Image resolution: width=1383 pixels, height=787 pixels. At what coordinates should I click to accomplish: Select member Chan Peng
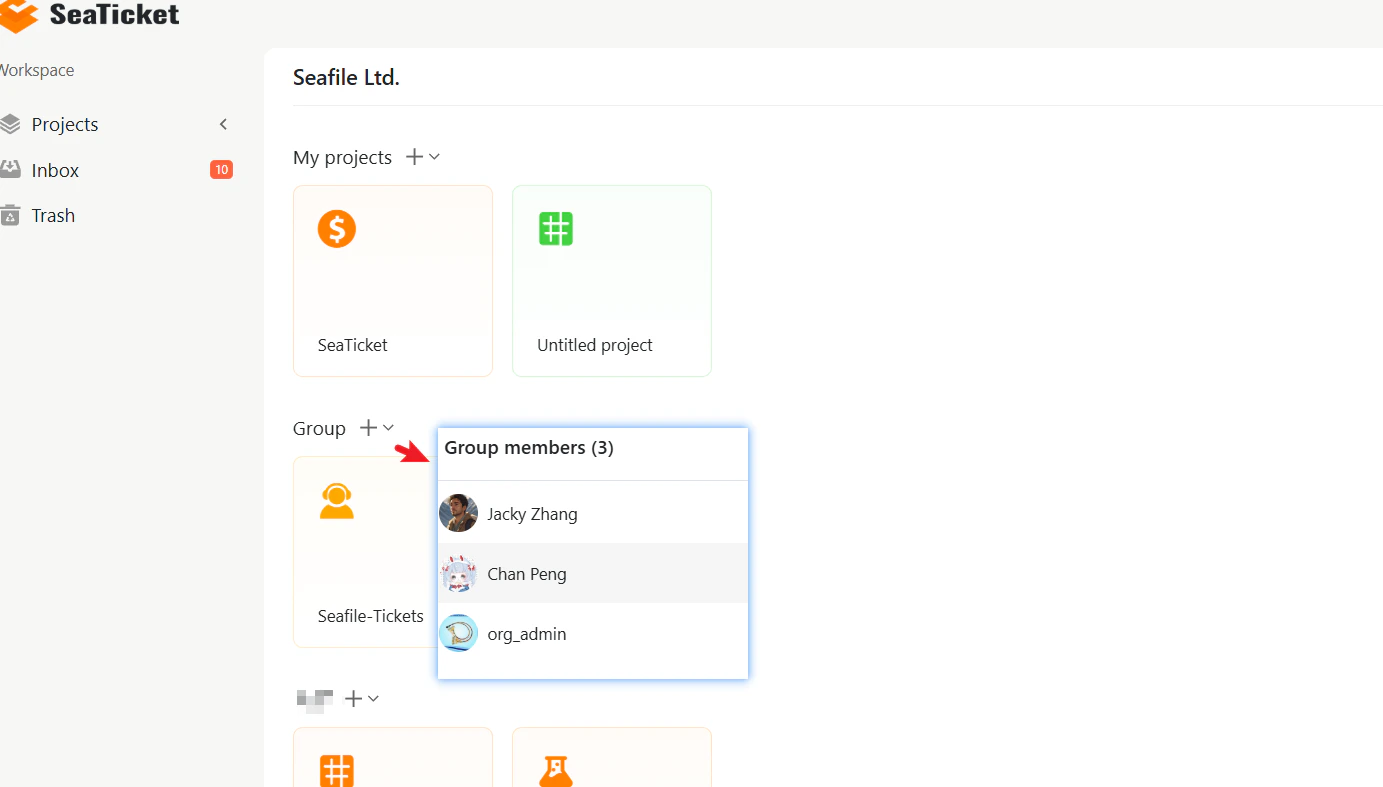point(593,574)
